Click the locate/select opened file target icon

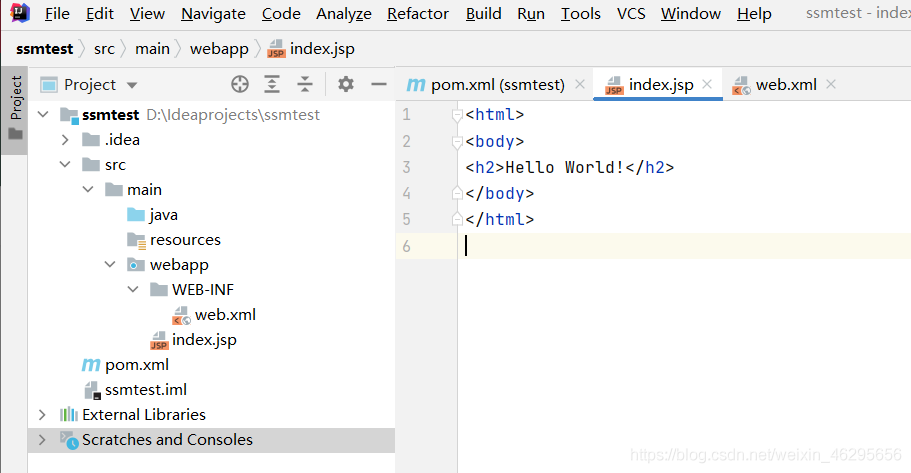click(x=240, y=85)
